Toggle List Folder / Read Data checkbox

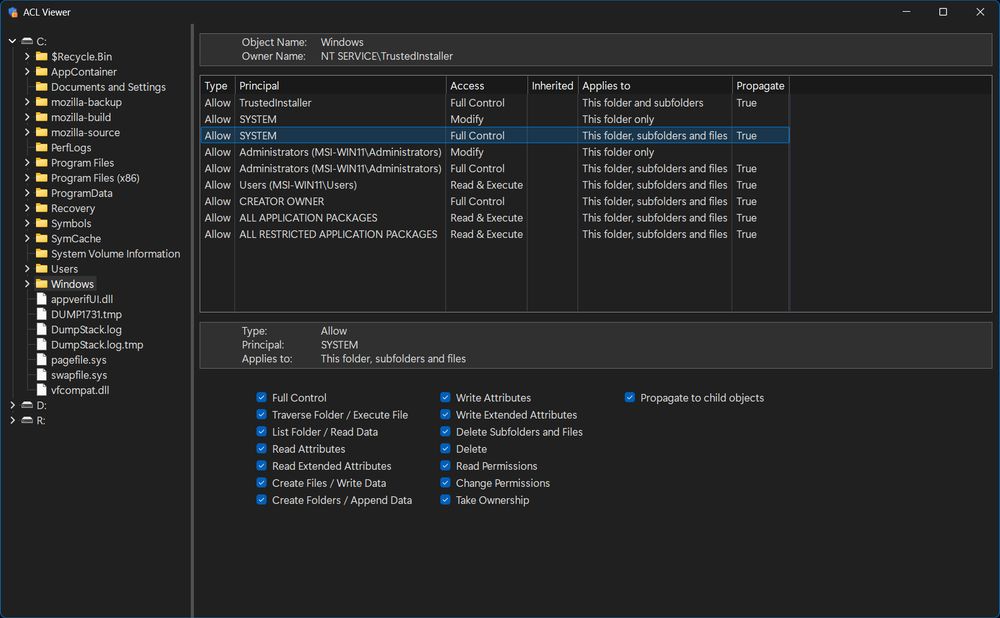coord(261,432)
